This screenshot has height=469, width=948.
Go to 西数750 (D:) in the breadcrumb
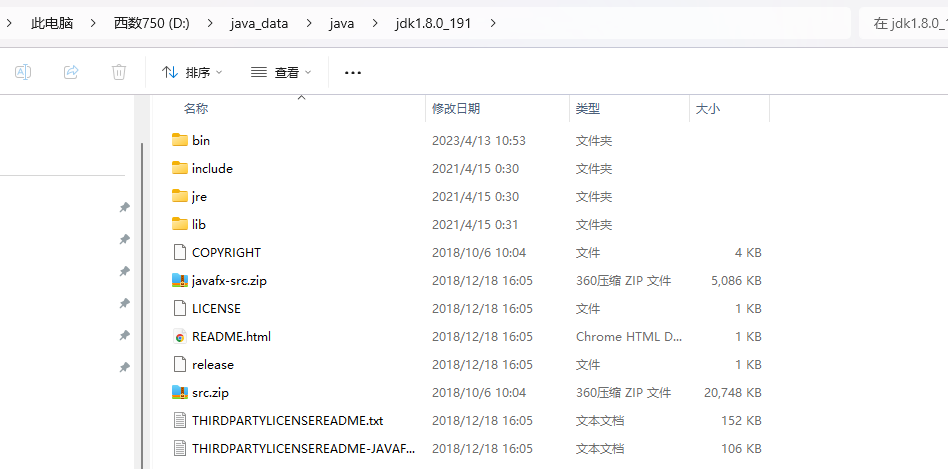pyautogui.click(x=152, y=24)
